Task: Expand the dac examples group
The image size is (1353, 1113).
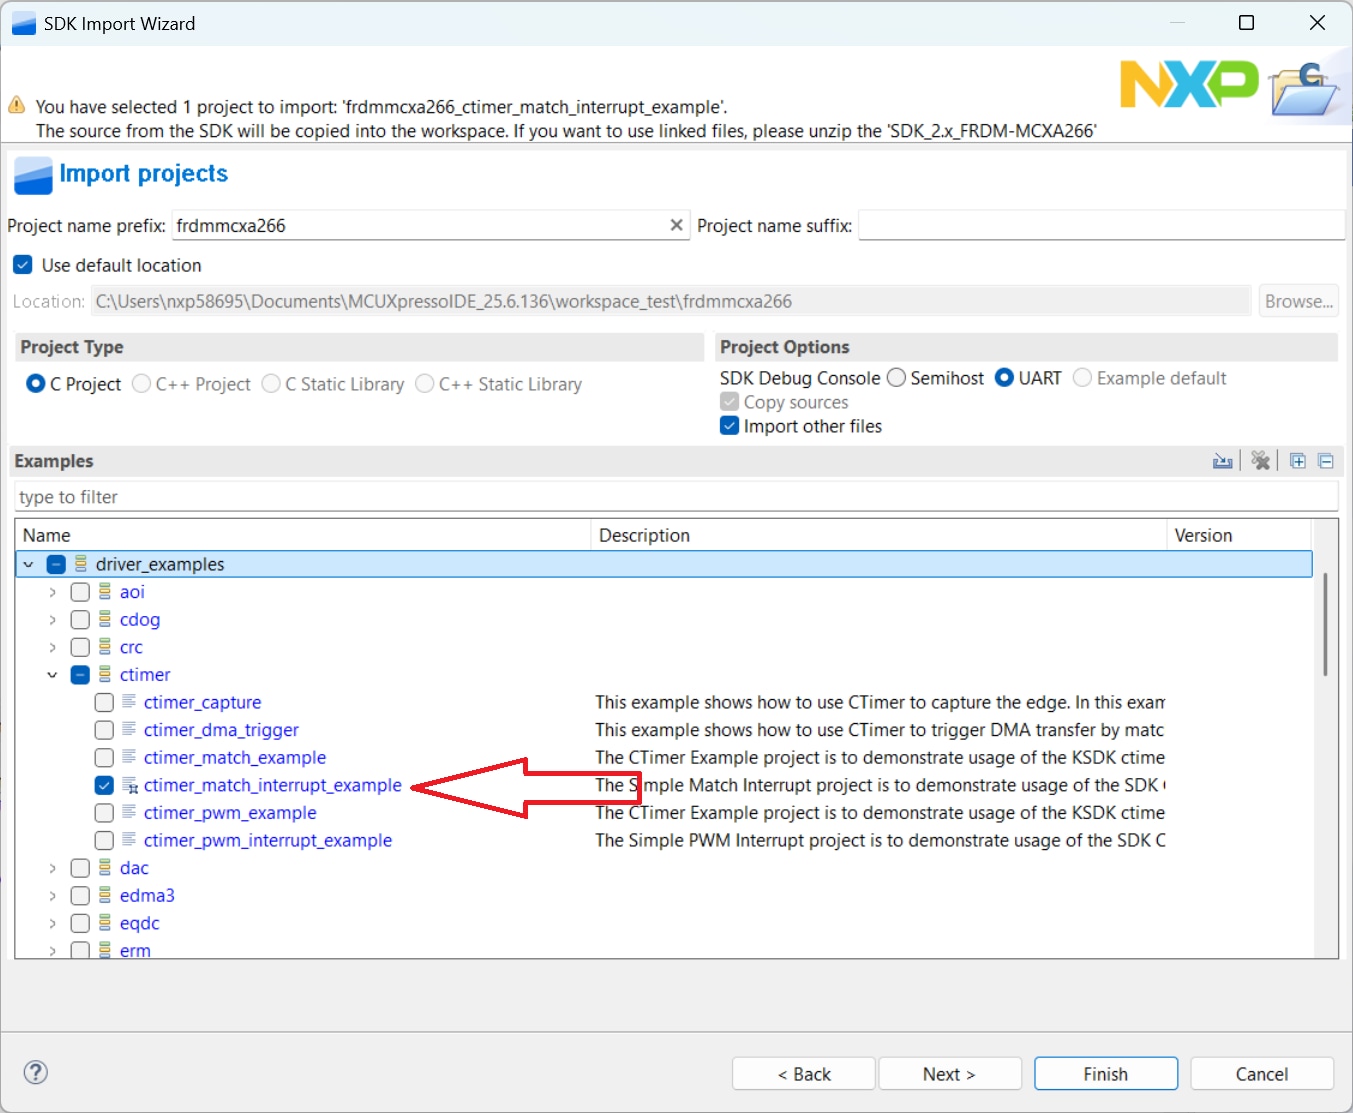Action: coord(52,867)
